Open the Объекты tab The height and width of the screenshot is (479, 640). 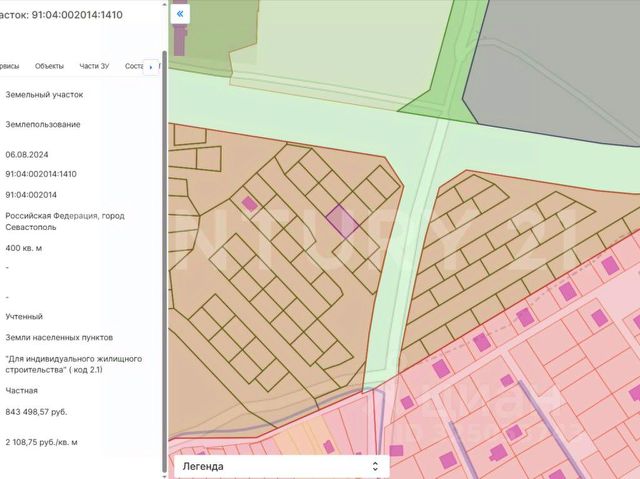coord(49,66)
